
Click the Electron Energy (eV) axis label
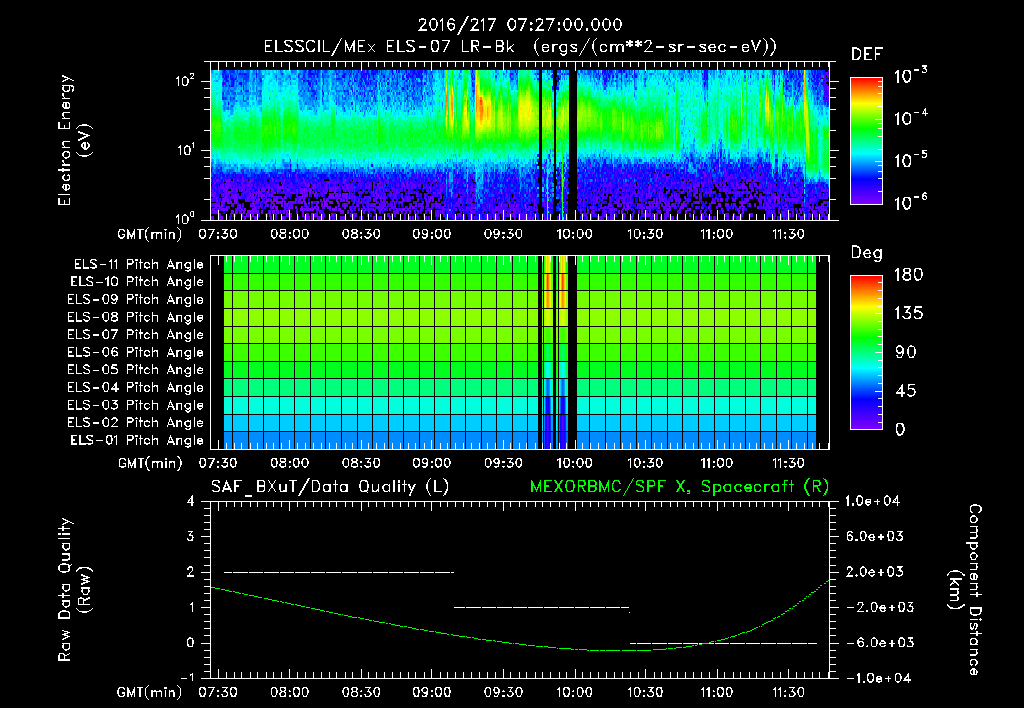point(74,140)
